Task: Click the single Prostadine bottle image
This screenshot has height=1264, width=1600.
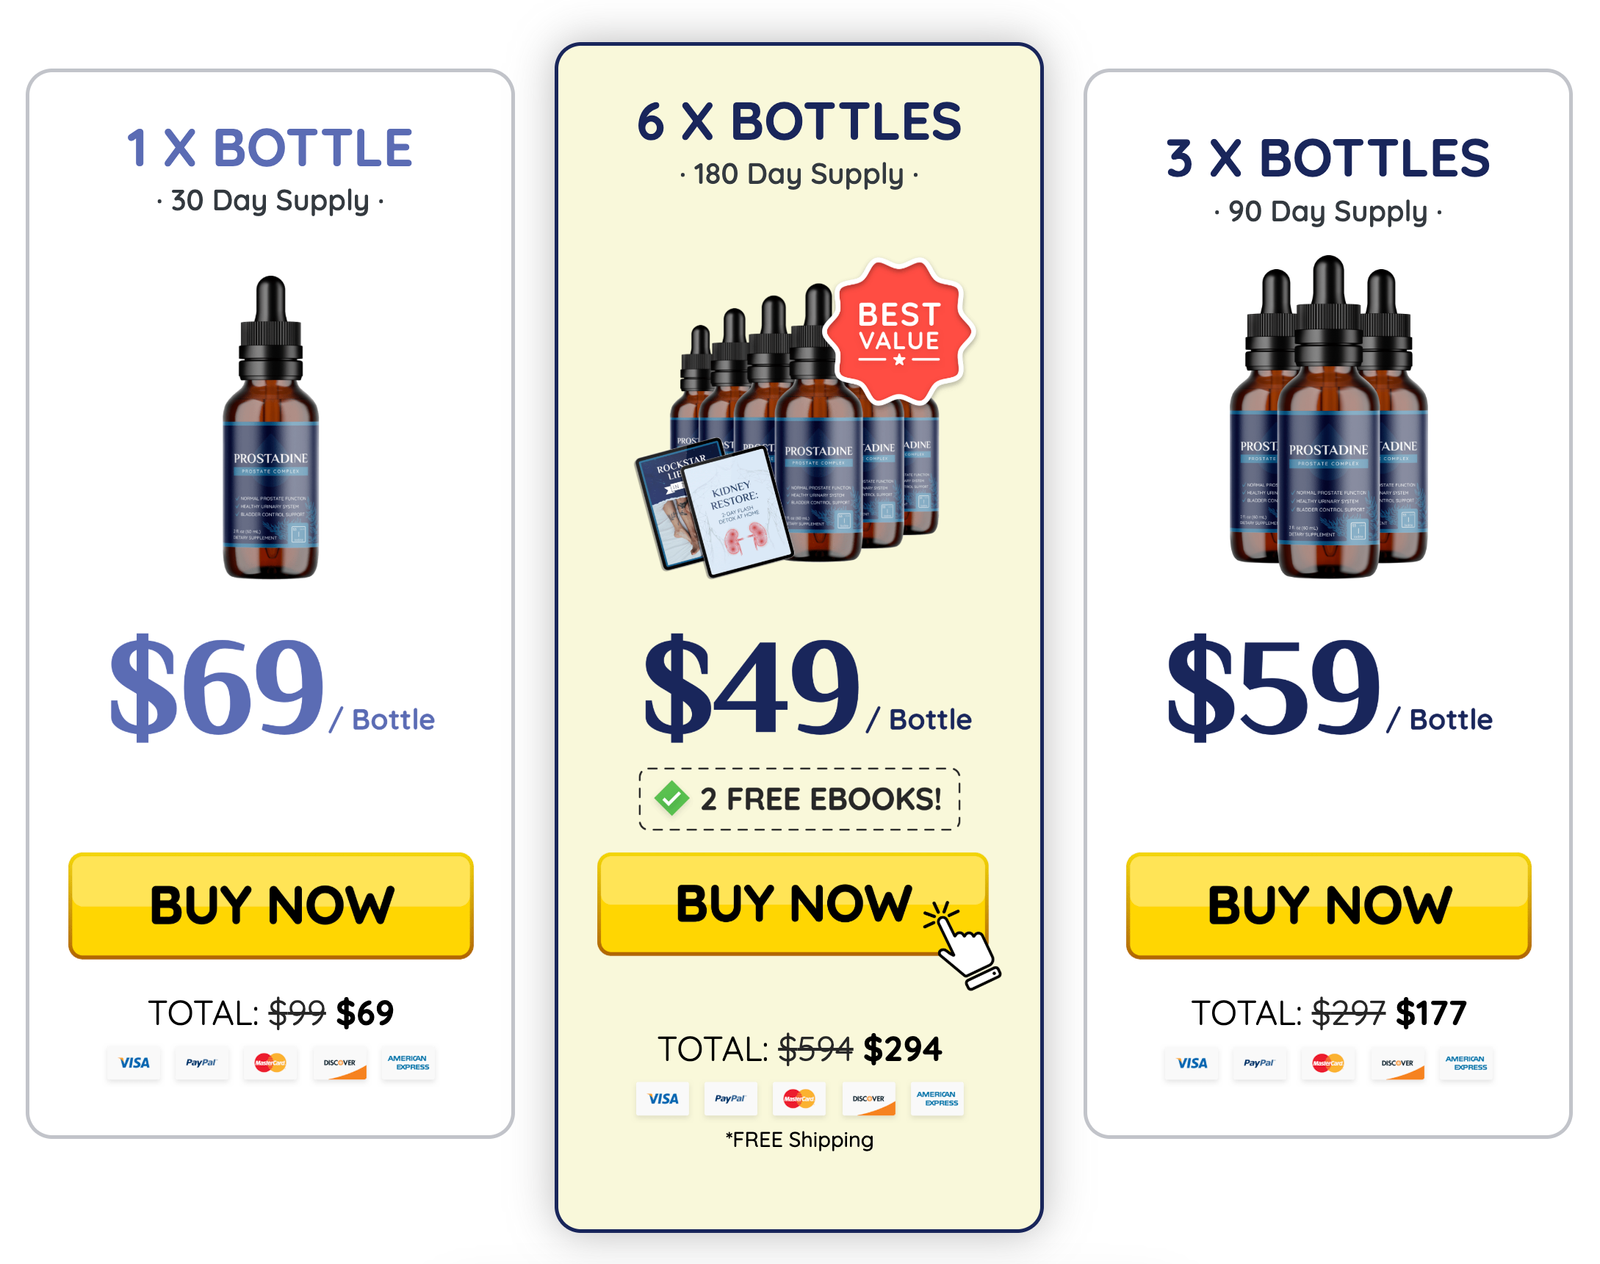Action: coord(271,428)
